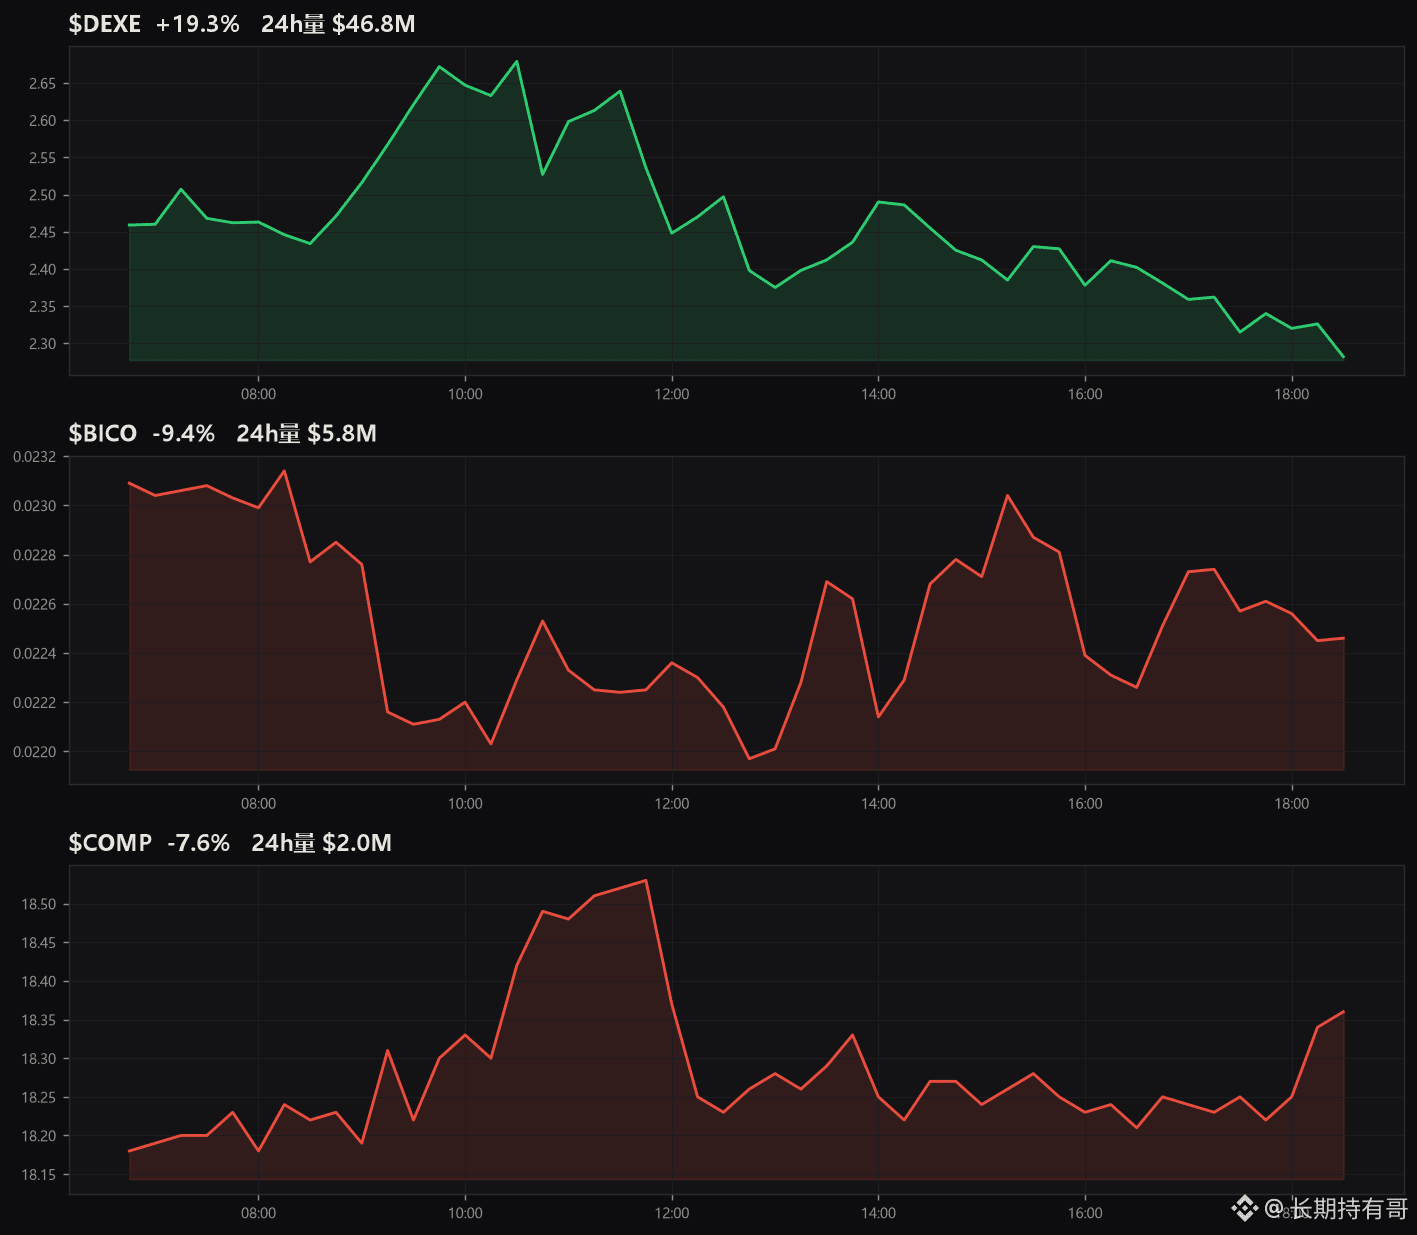This screenshot has width=1417, height=1235.
Task: Select 16:00 on the COMP time axis
Action: tap(1085, 1213)
